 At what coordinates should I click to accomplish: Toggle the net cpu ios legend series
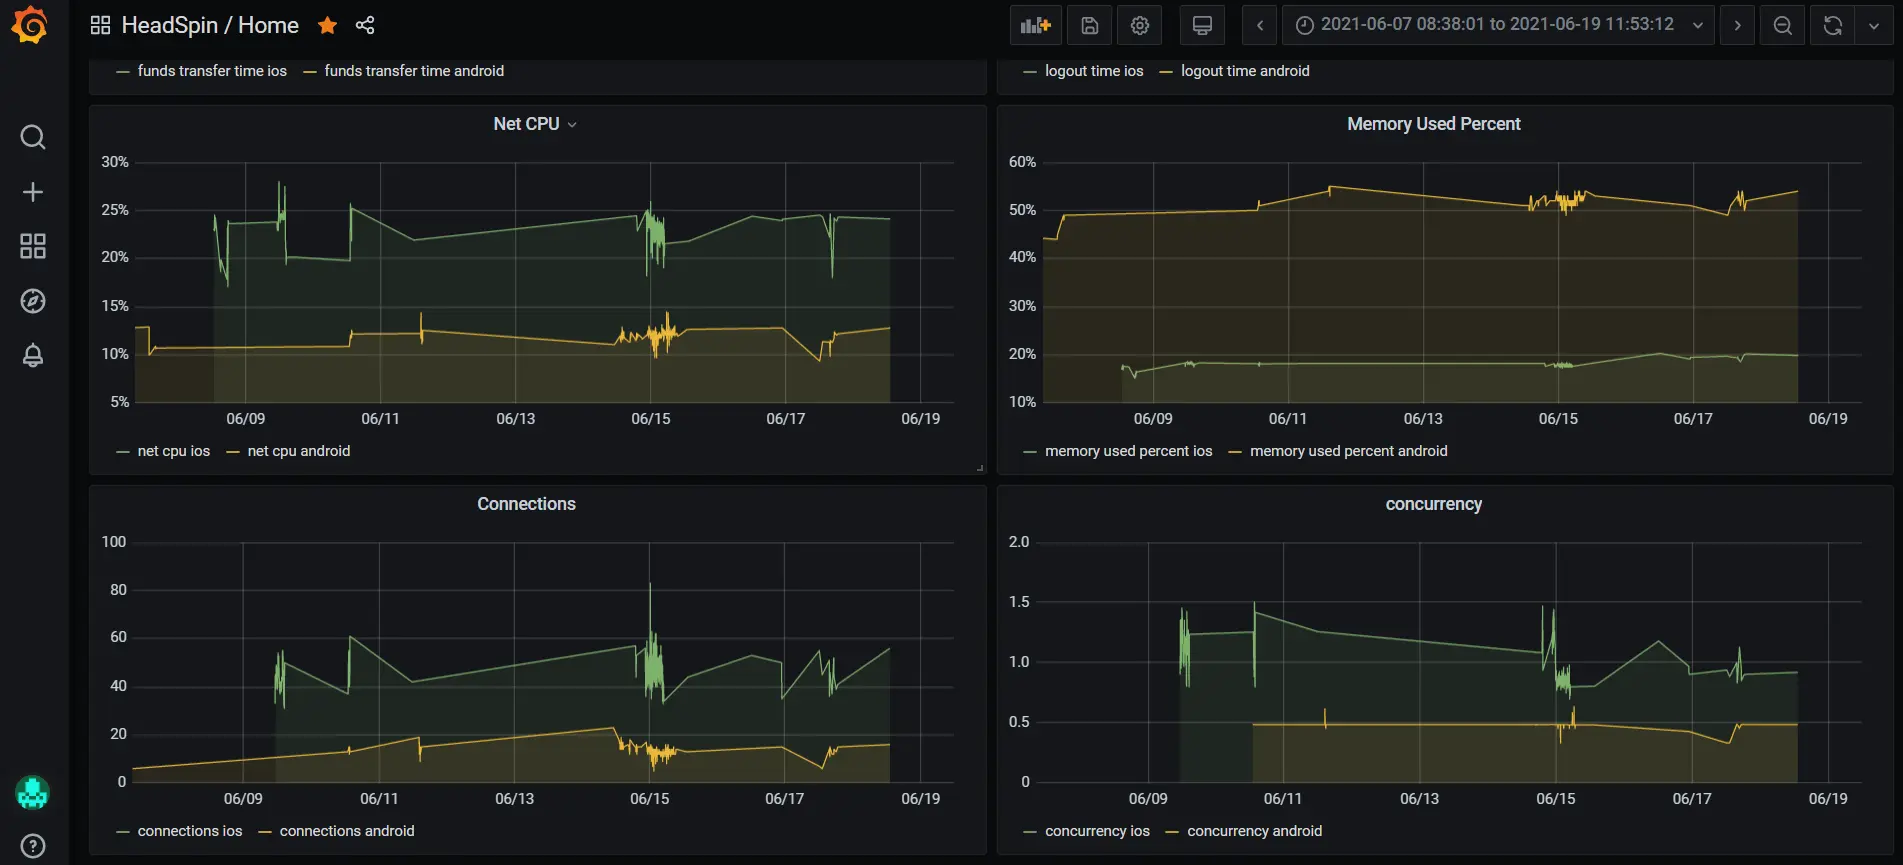(173, 451)
